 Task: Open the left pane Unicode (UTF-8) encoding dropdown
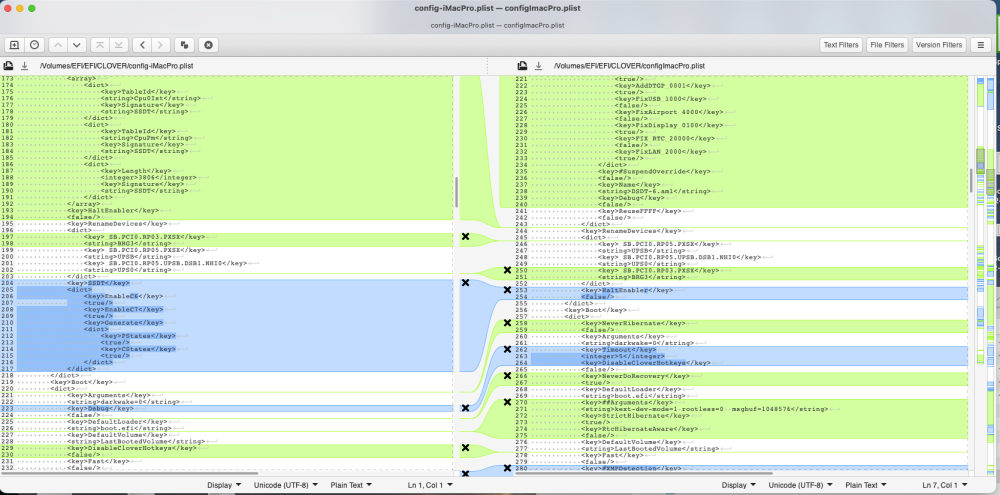tap(285, 485)
